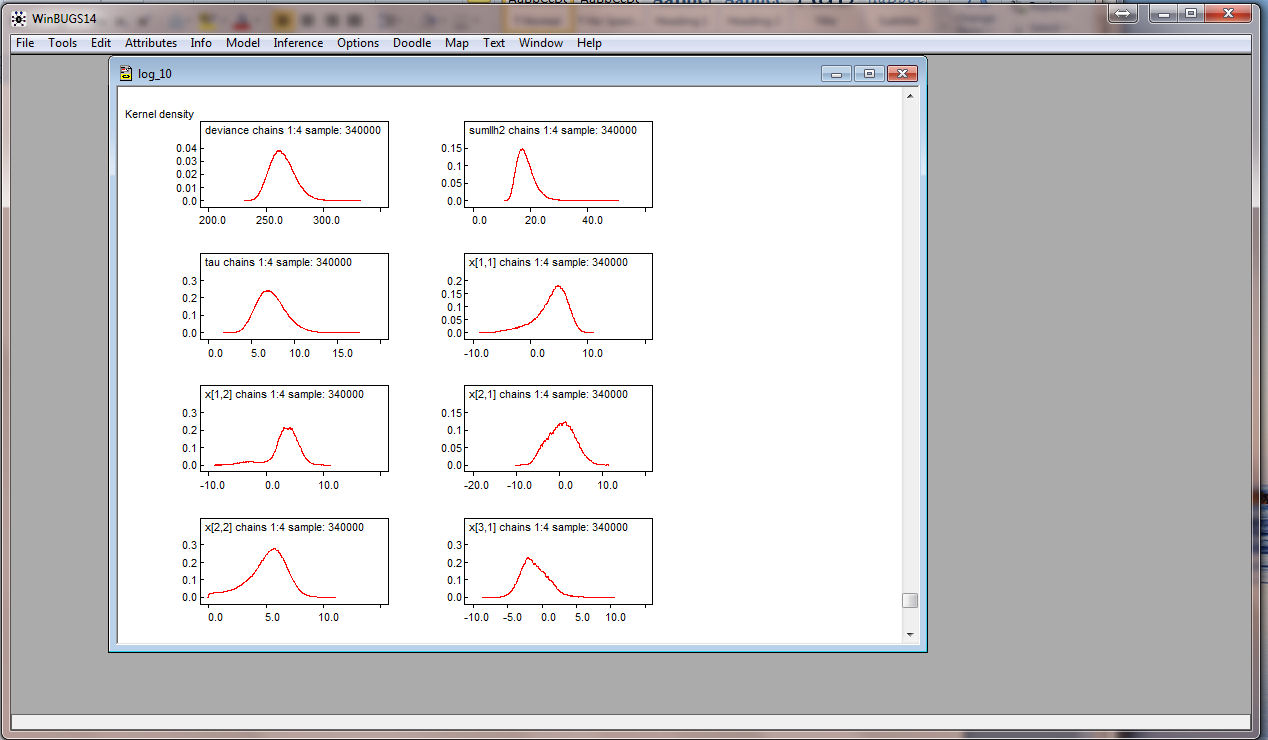Click the log_10 document icon
This screenshot has height=740, width=1268.
(x=126, y=74)
